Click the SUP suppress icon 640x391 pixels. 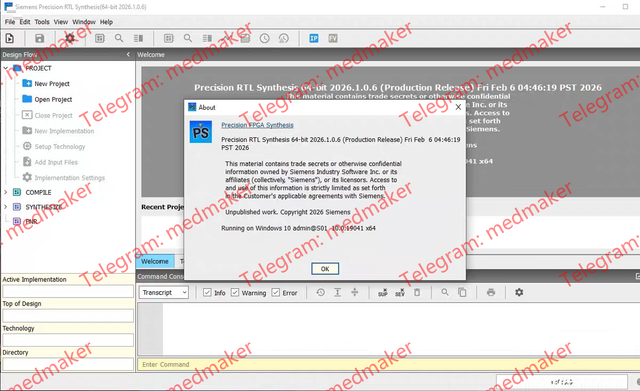point(382,292)
